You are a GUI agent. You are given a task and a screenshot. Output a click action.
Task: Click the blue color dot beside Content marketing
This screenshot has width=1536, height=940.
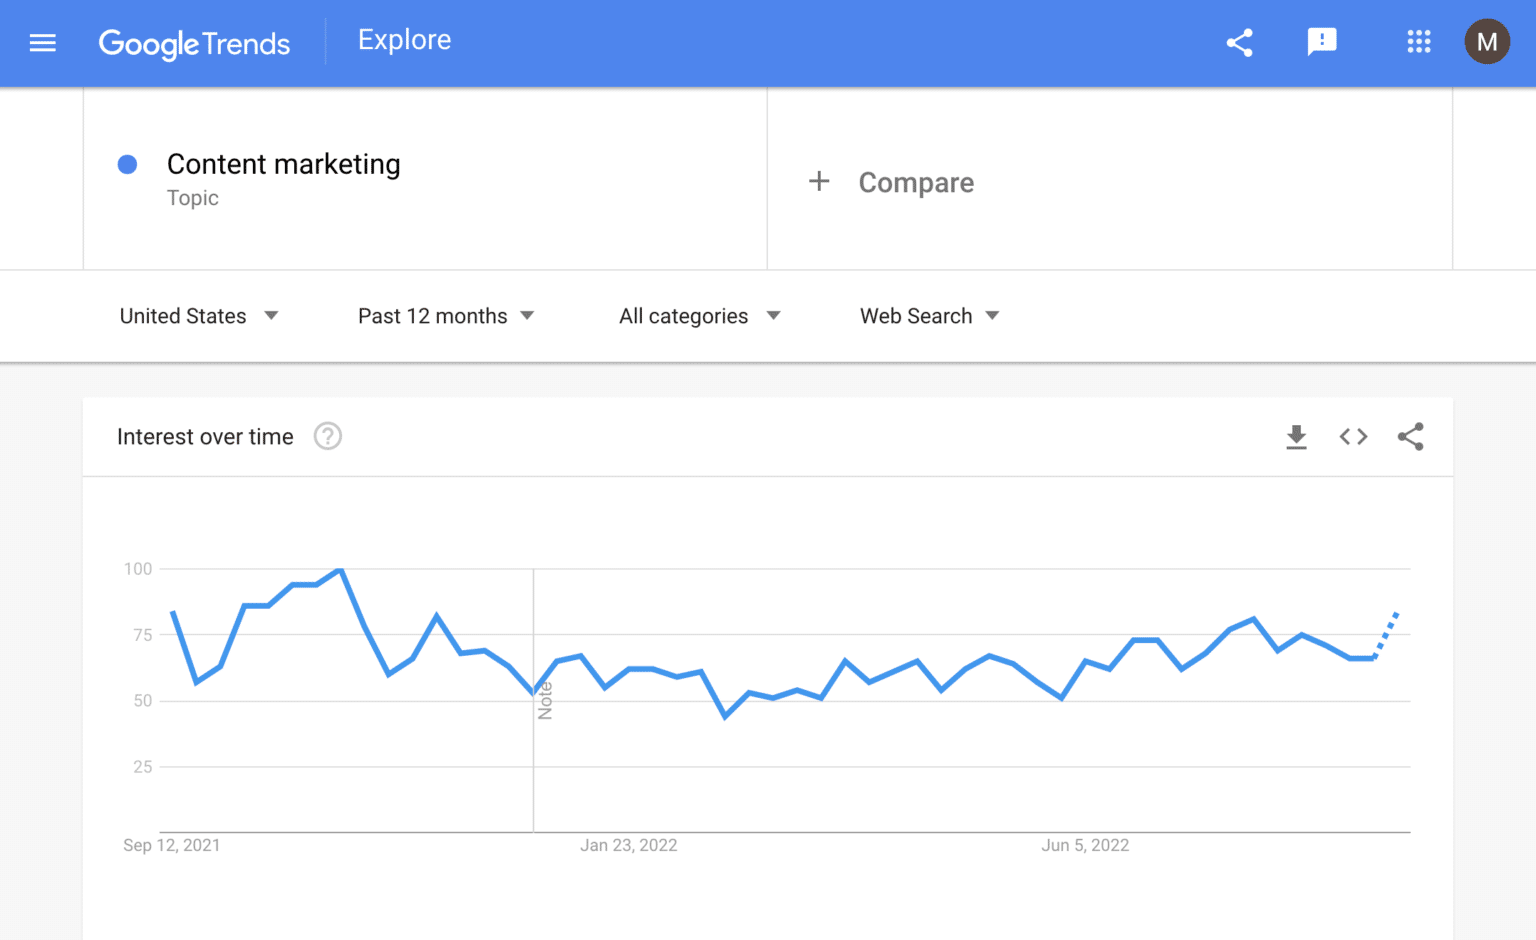[x=127, y=164]
